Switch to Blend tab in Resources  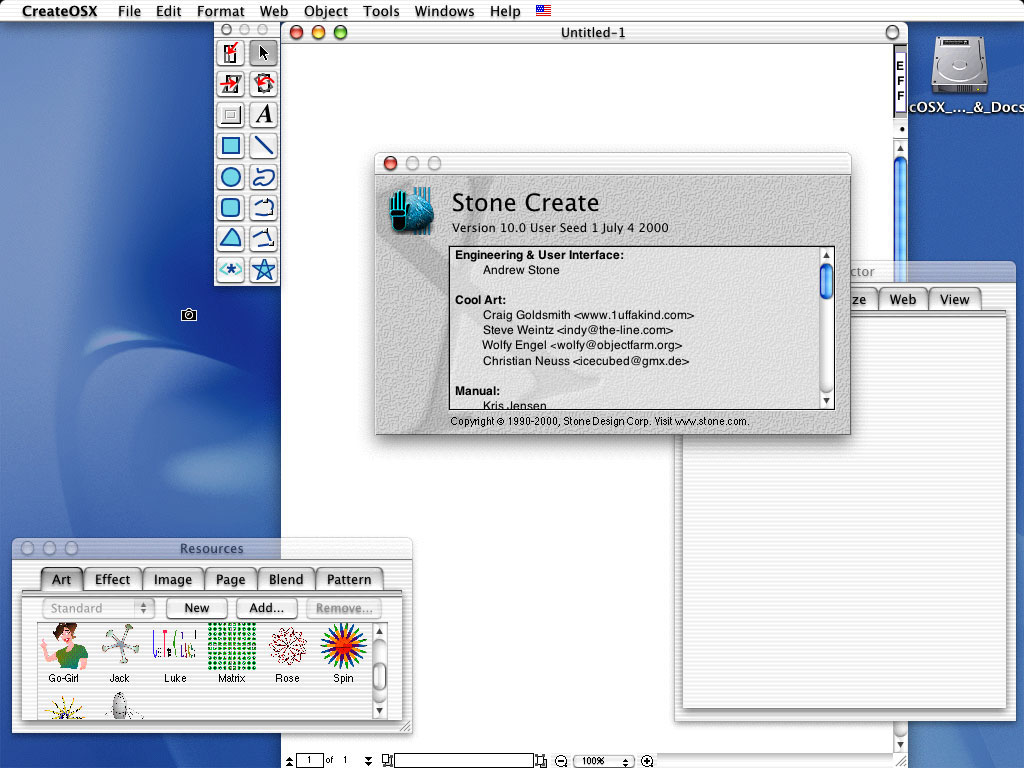pyautogui.click(x=286, y=579)
